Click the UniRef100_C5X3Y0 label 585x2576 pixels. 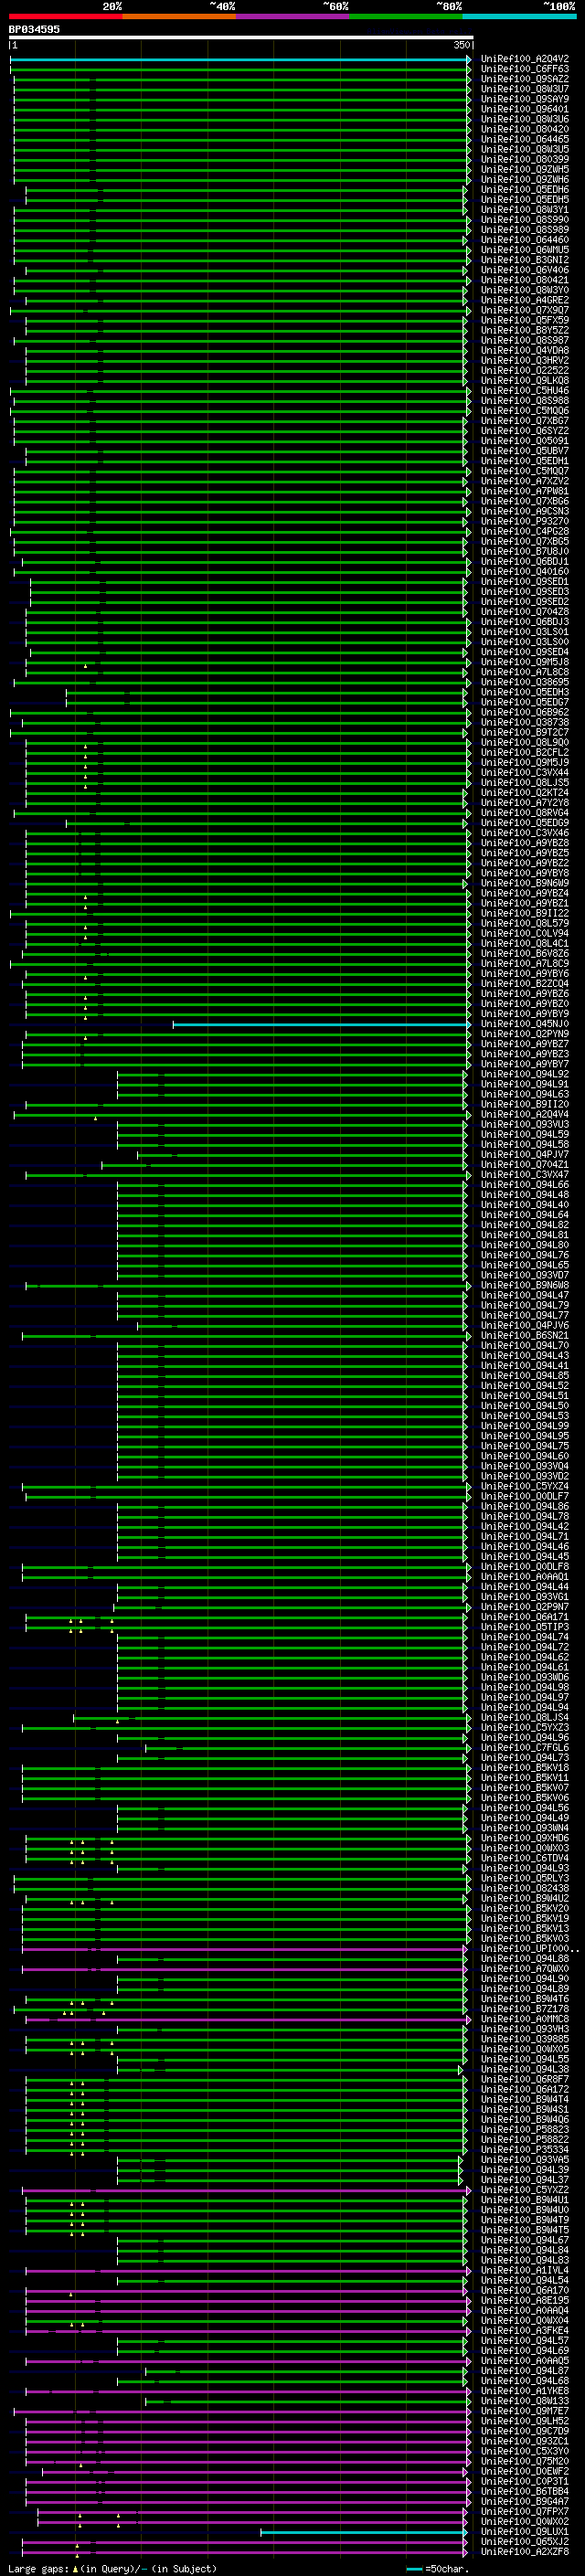[524, 2451]
